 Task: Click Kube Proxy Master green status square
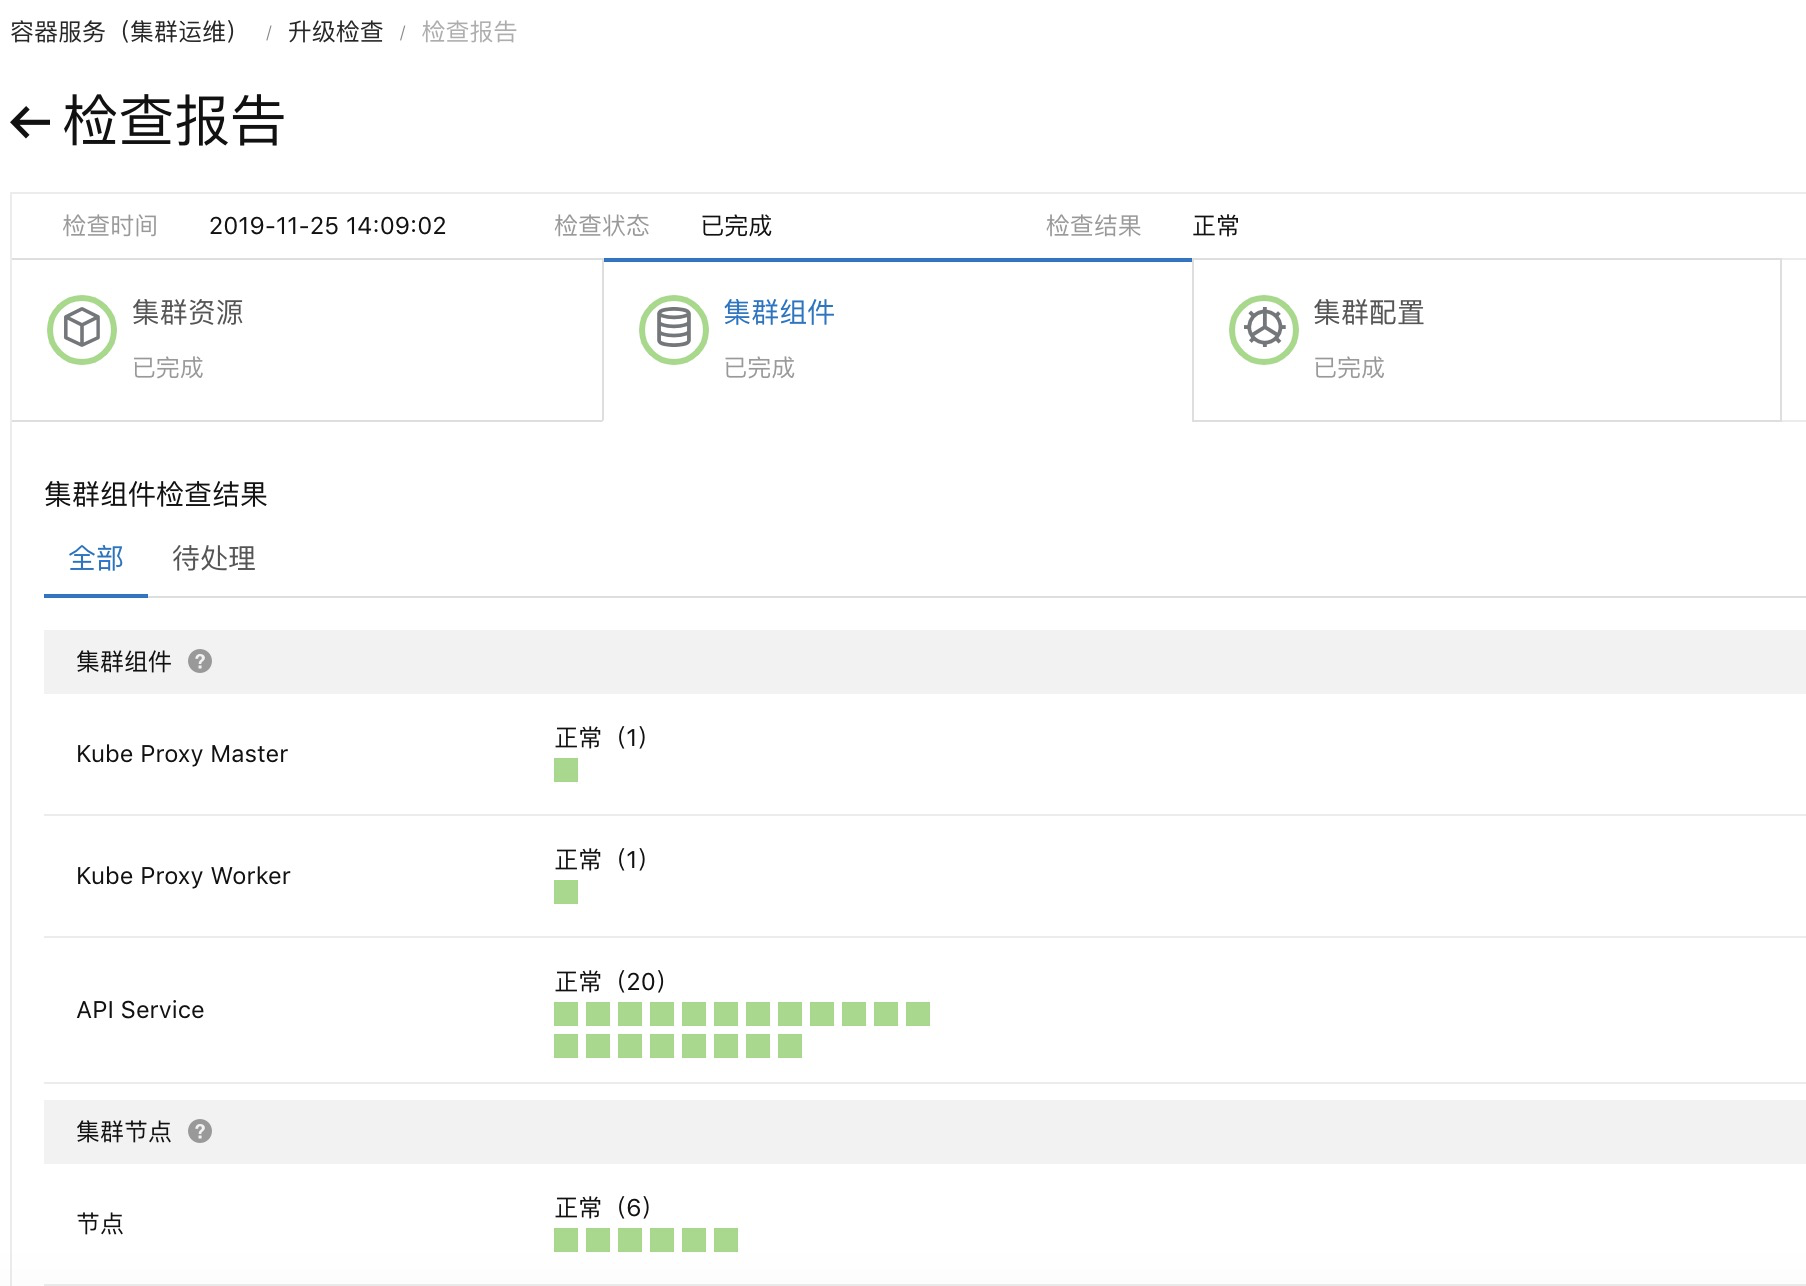(x=566, y=770)
